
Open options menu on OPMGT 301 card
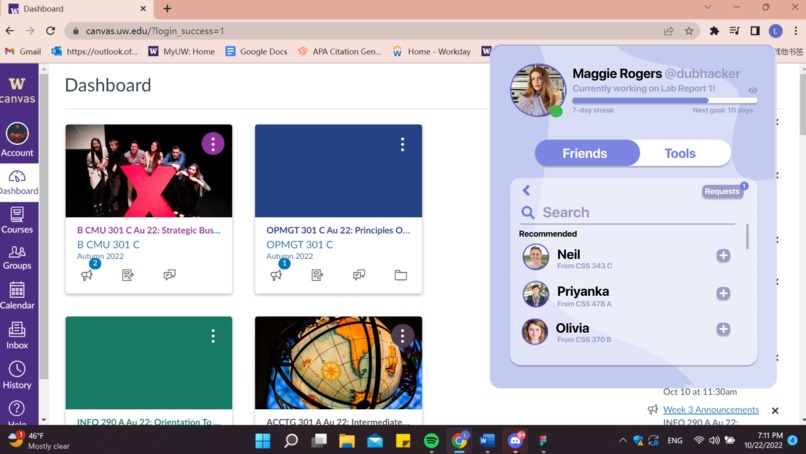[402, 144]
